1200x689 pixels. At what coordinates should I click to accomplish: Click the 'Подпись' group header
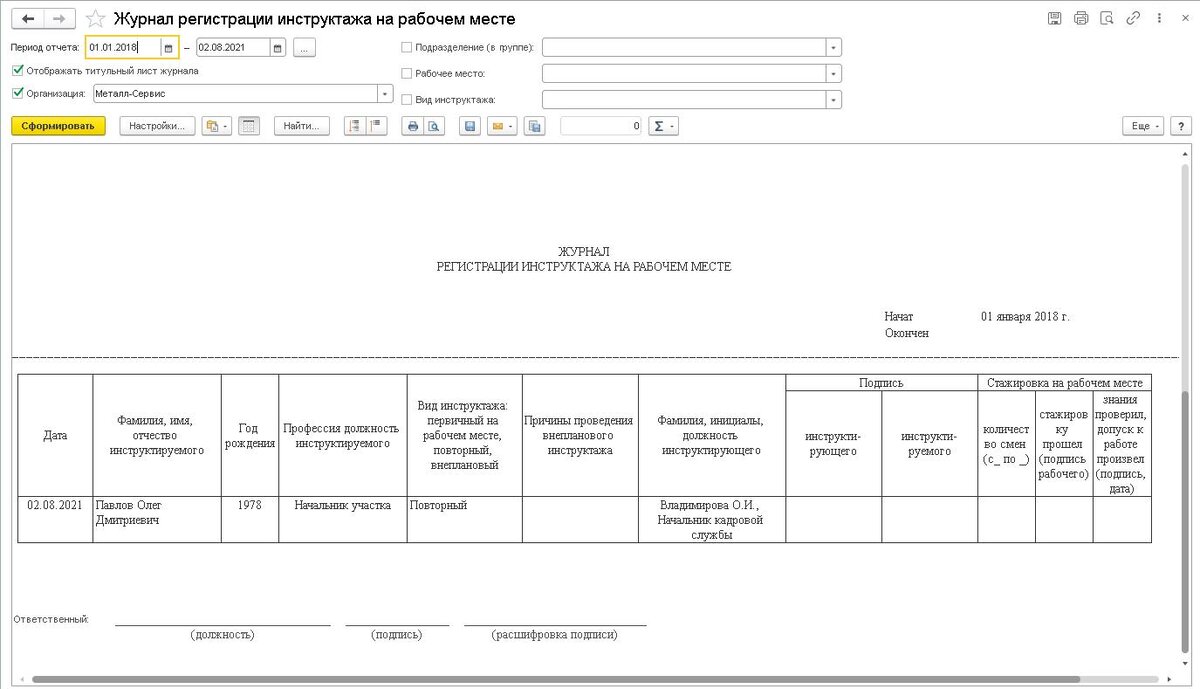pos(882,382)
